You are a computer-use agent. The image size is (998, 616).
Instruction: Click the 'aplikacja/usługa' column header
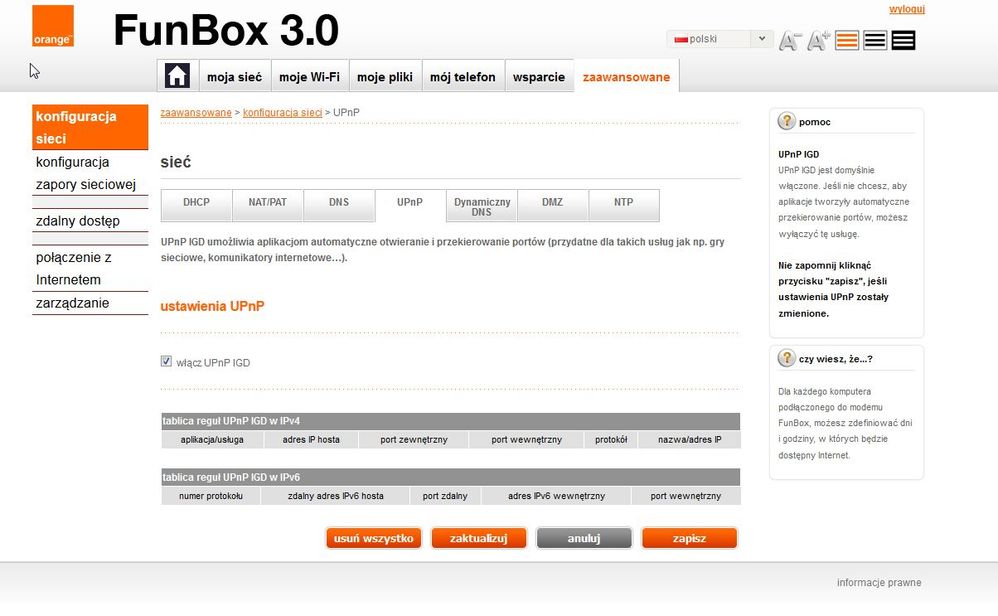click(212, 440)
